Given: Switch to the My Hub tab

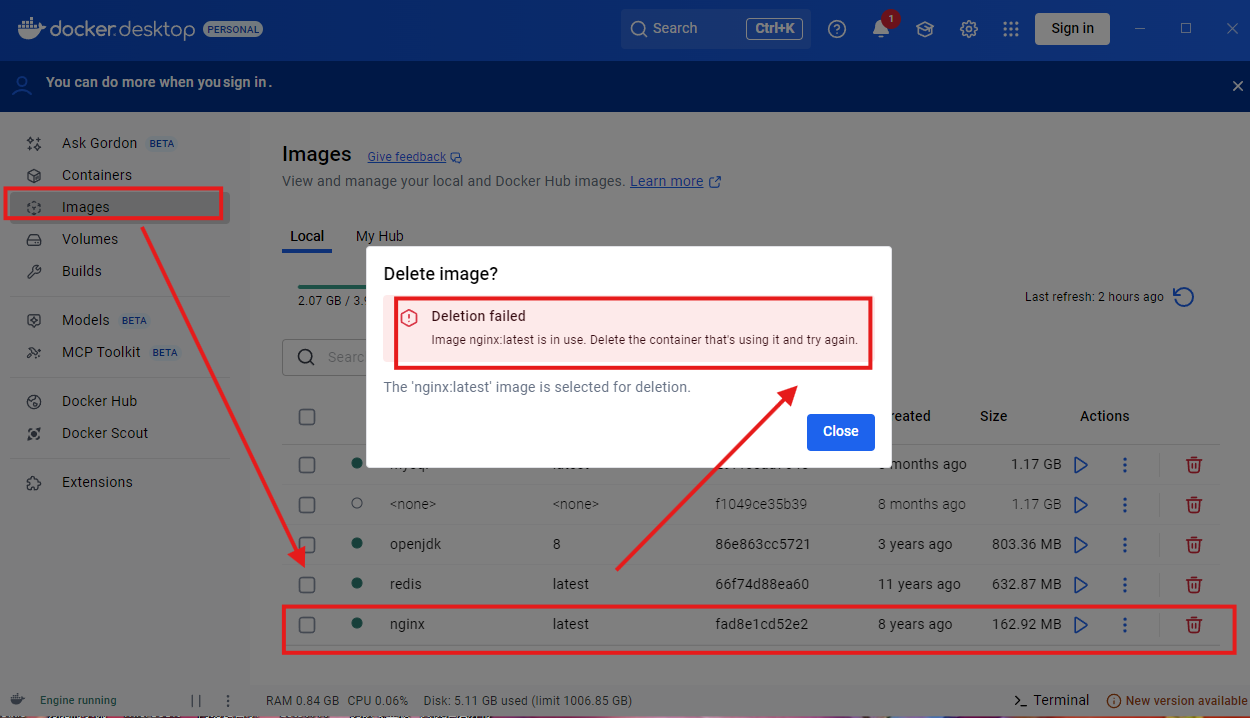Looking at the screenshot, I should 380,236.
